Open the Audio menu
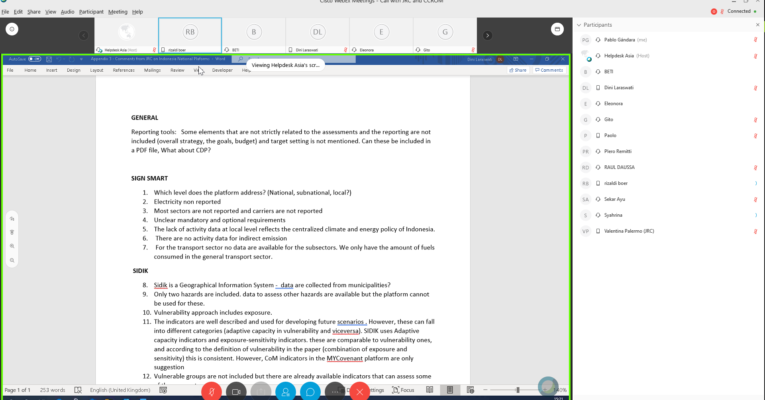This screenshot has width=765, height=400. (67, 11)
